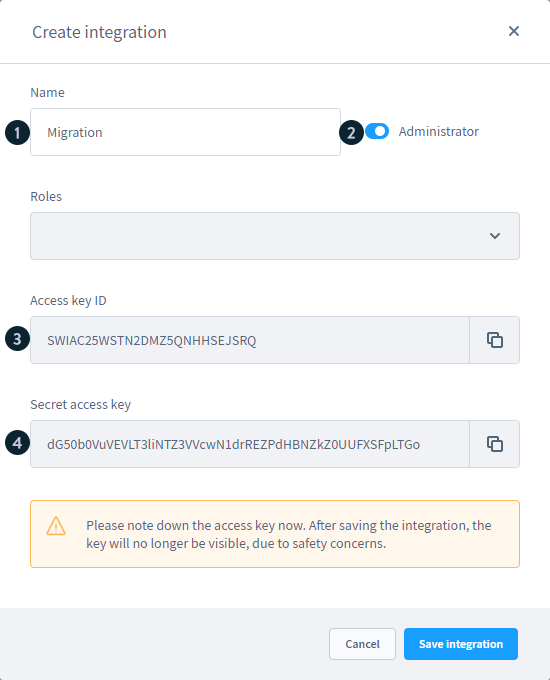550x680 pixels.
Task: Click the Name label
Action: tap(47, 92)
